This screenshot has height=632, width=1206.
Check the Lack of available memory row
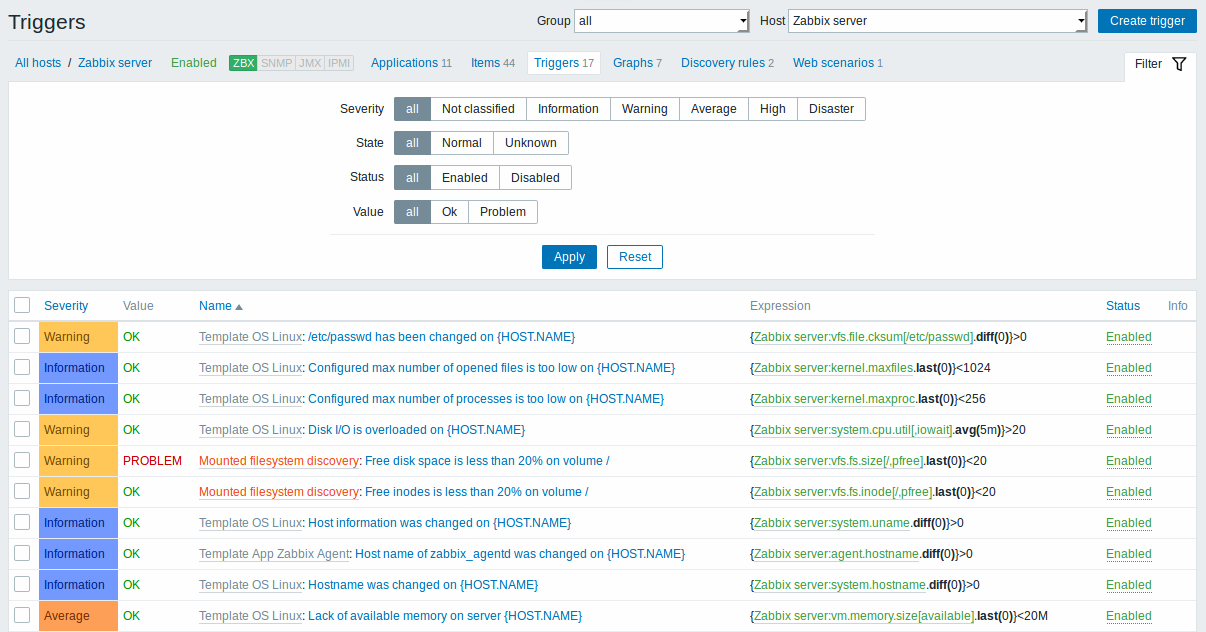click(22, 615)
